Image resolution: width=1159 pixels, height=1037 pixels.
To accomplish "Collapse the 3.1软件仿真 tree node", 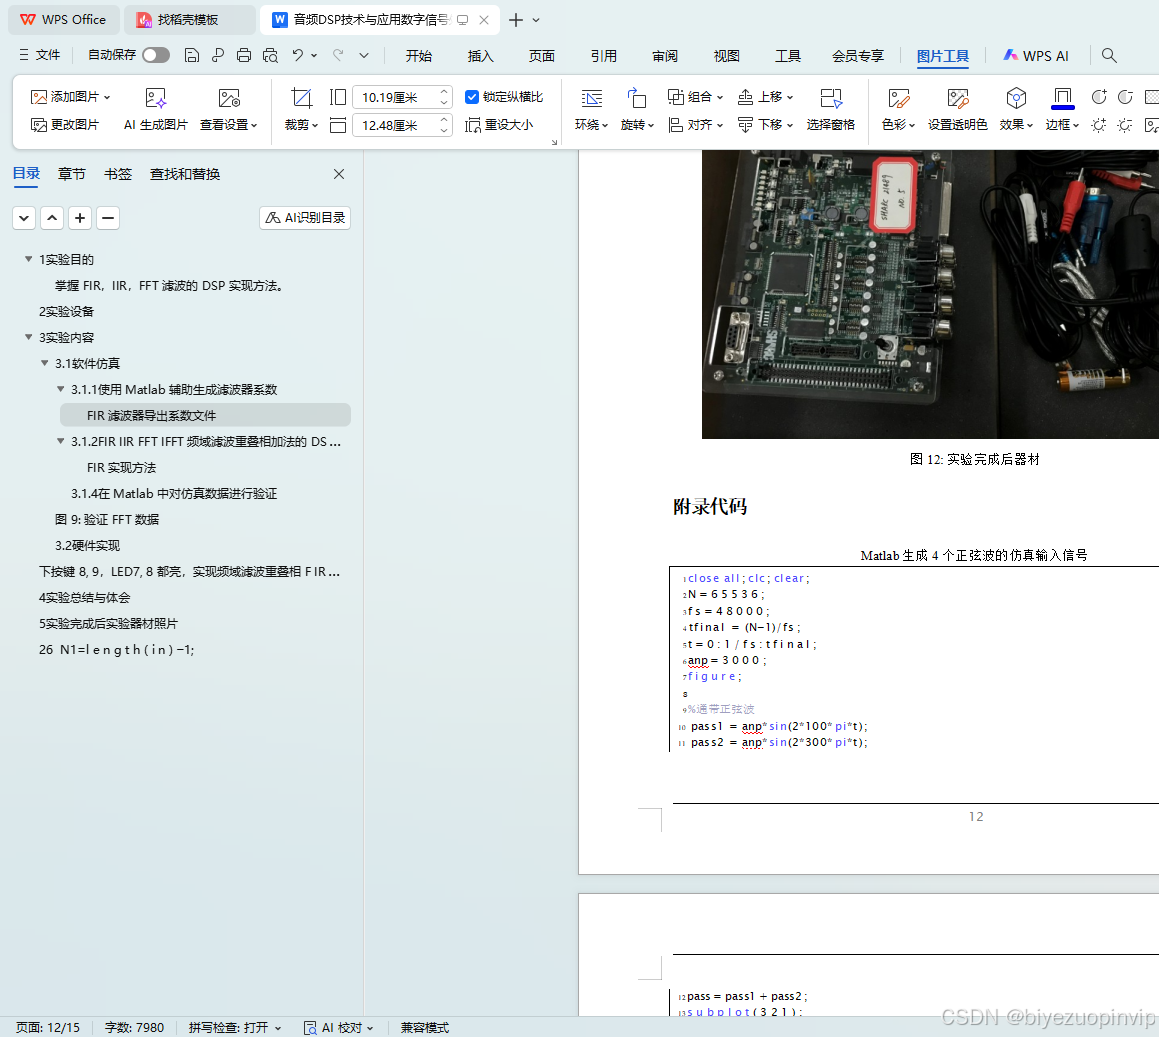I will 44,363.
